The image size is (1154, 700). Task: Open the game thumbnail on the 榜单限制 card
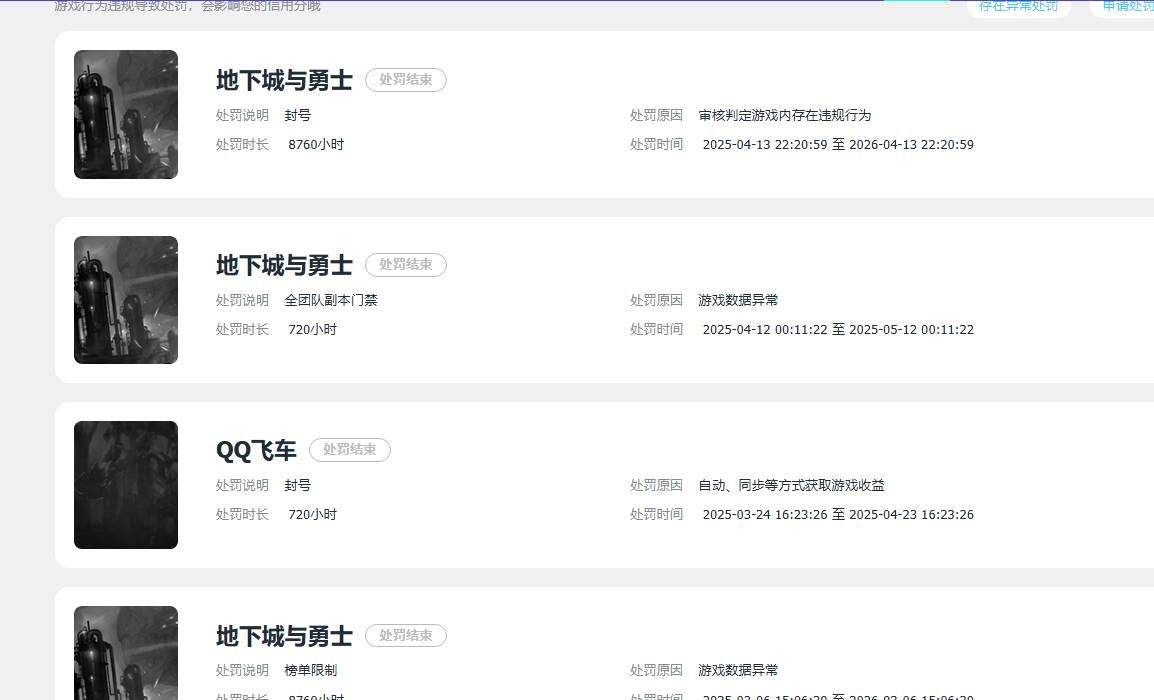(126, 653)
